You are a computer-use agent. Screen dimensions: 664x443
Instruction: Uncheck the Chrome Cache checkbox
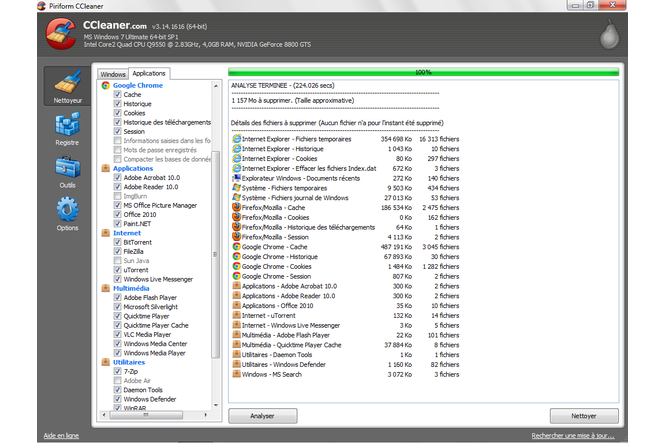(x=118, y=94)
